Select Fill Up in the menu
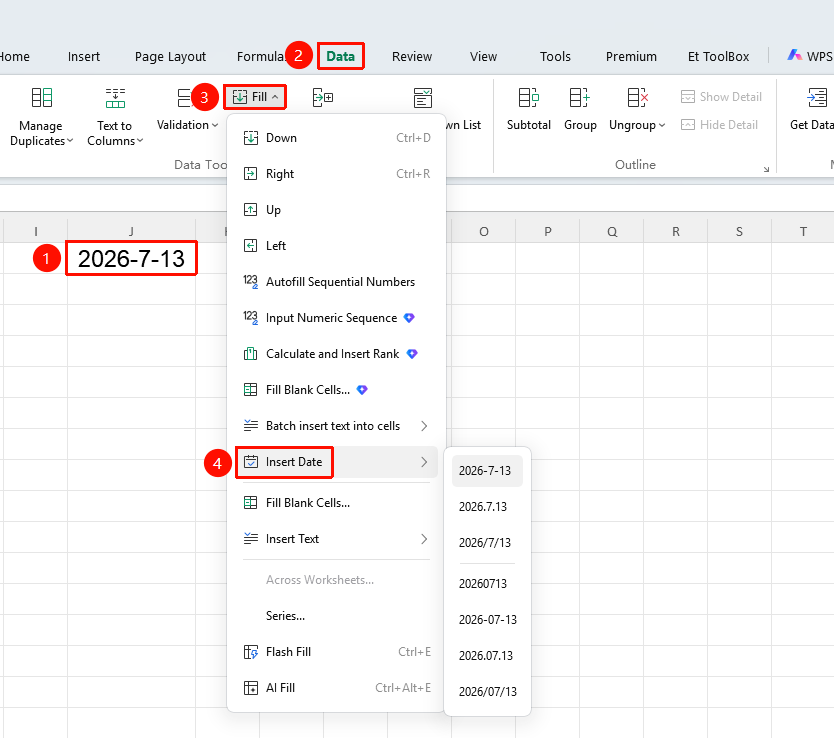Screen dimensions: 834x738 click(336, 210)
